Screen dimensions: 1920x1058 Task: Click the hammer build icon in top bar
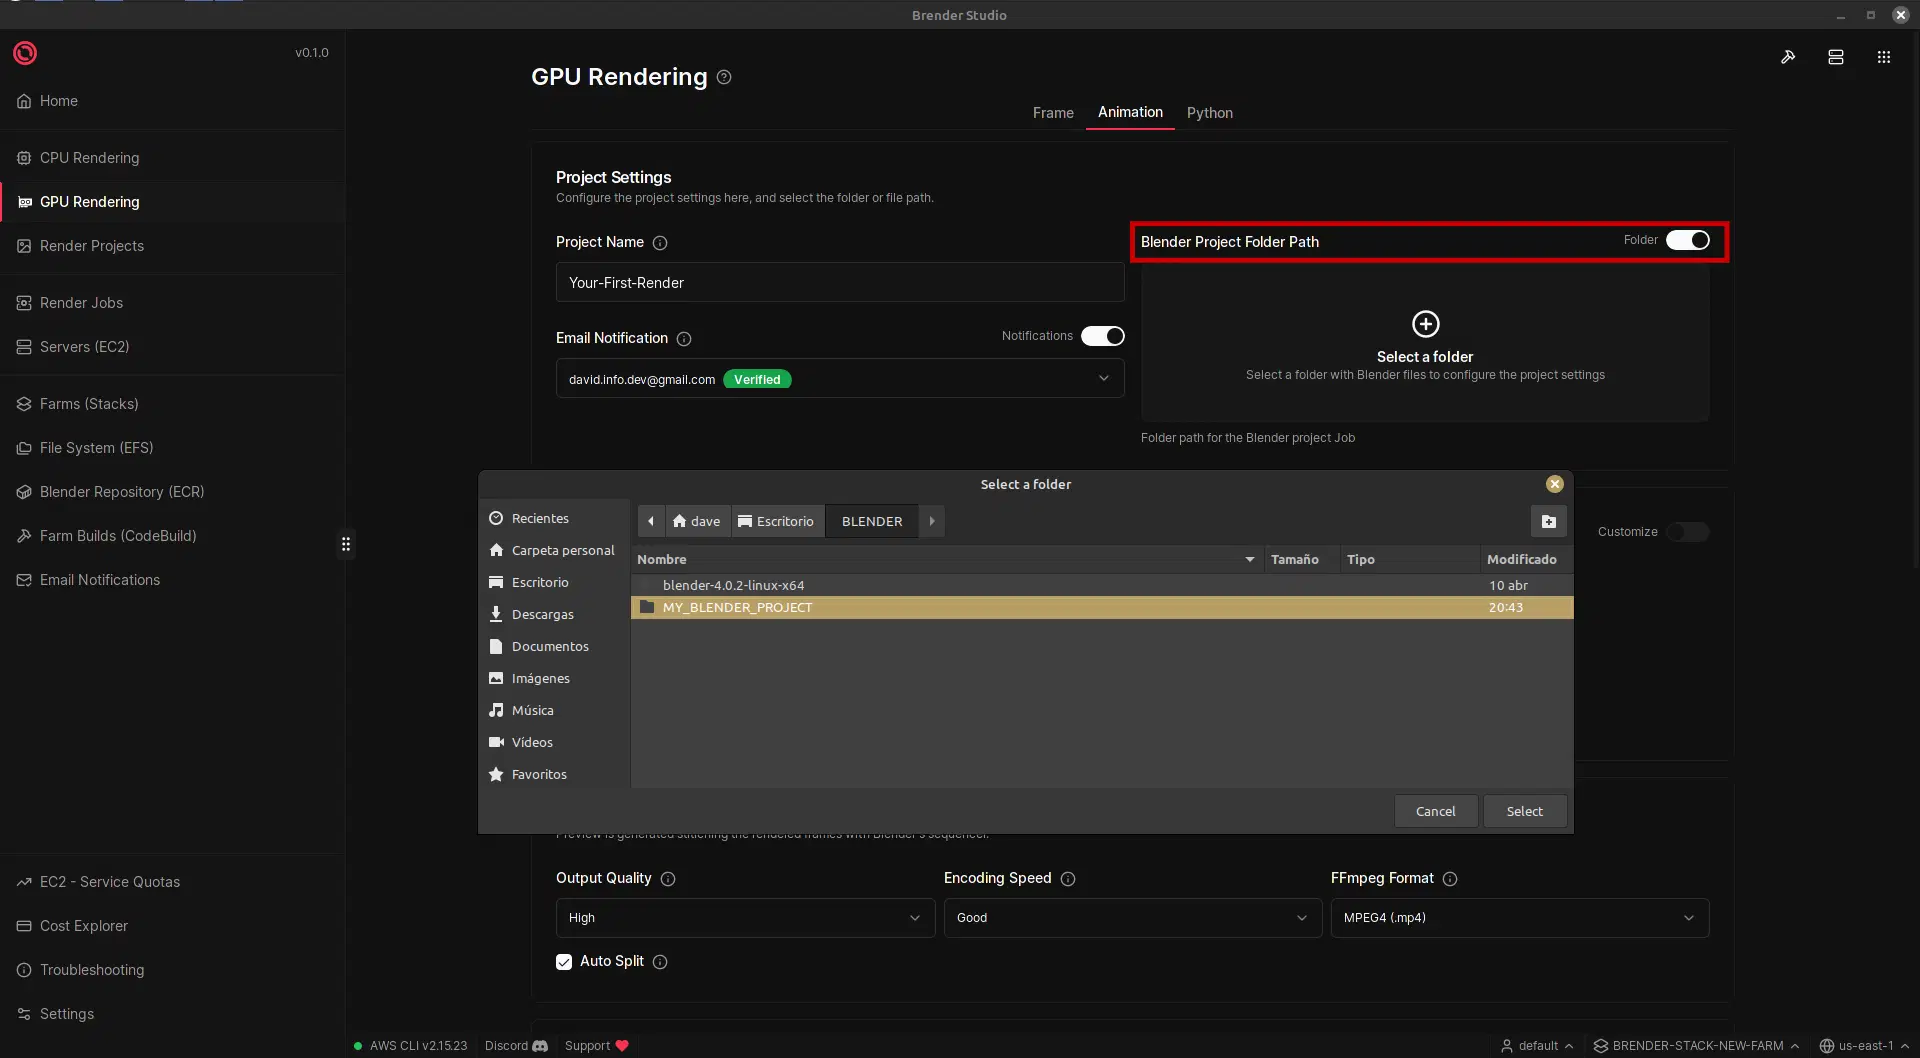[x=1788, y=57]
